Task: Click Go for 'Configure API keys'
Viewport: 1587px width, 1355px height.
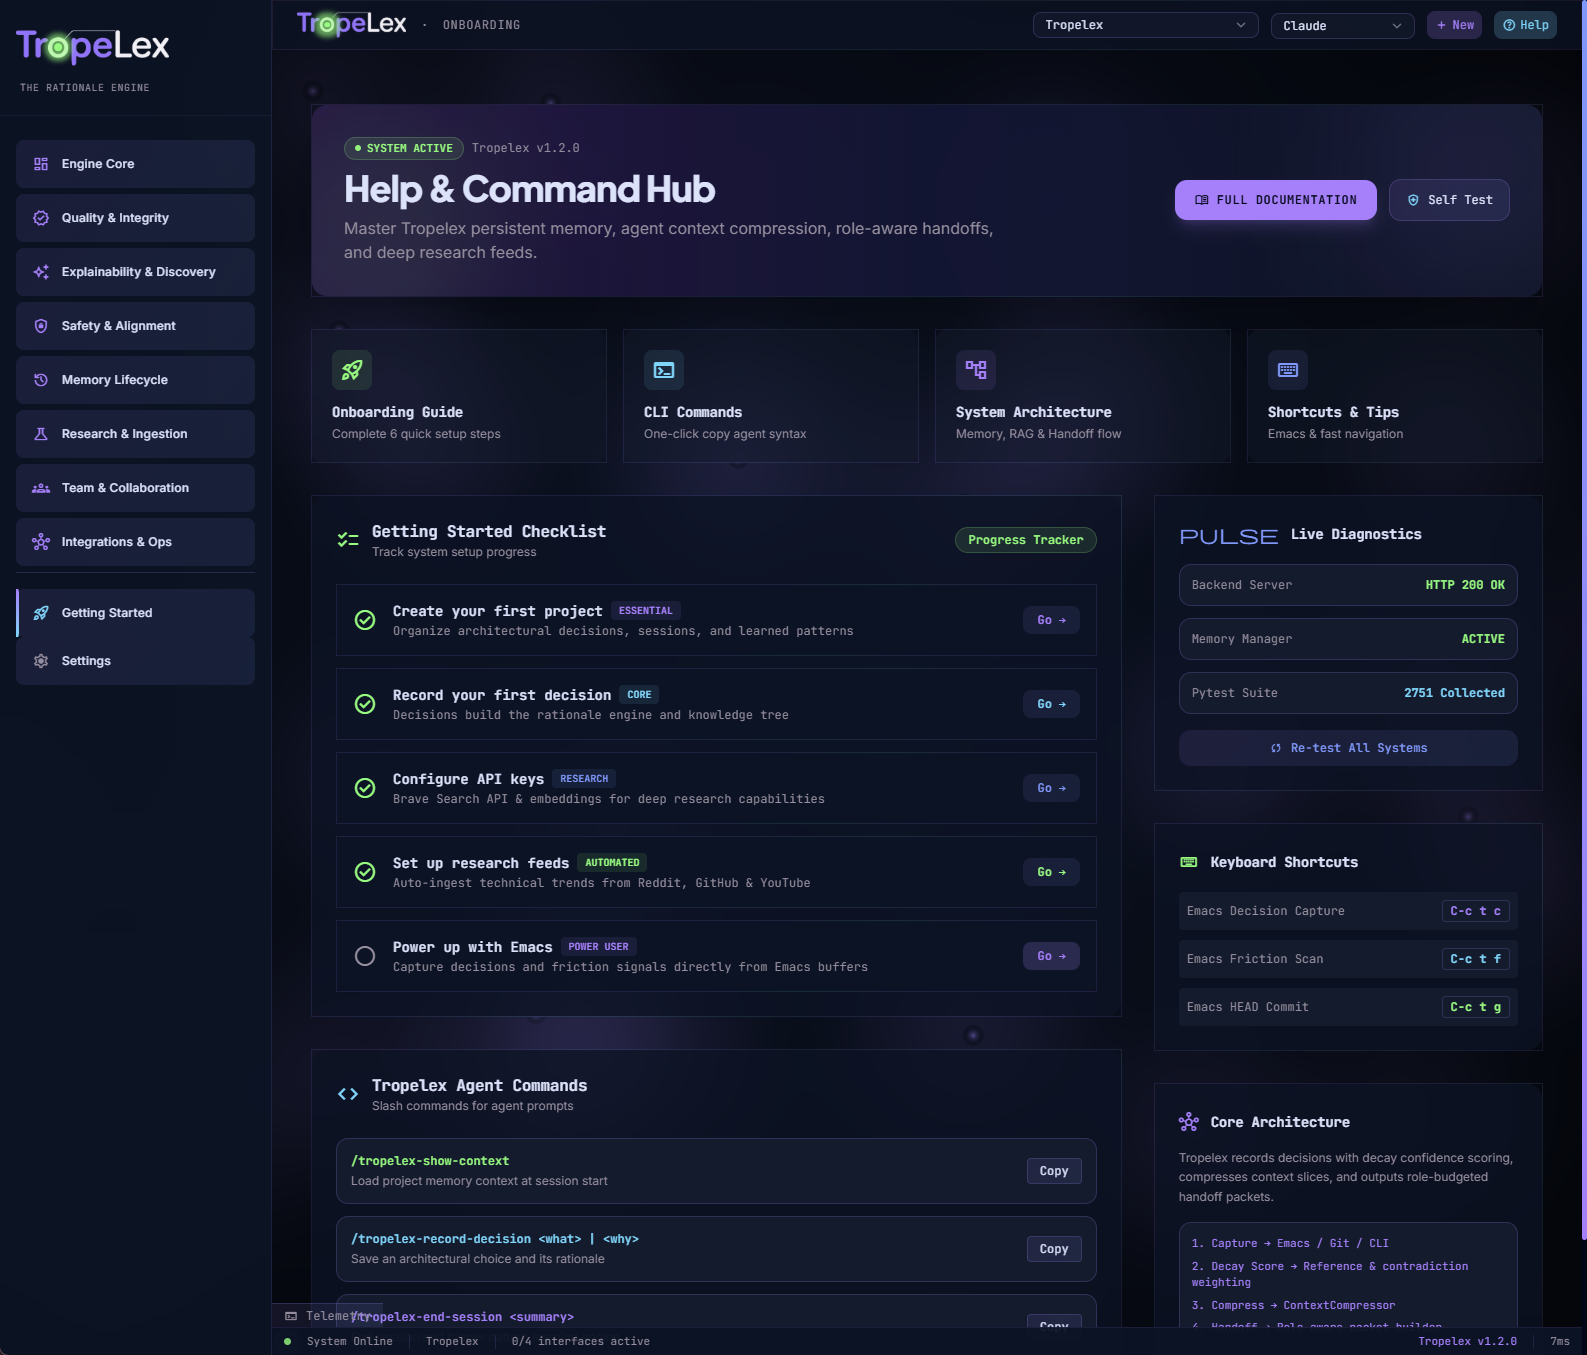Action: (x=1051, y=788)
